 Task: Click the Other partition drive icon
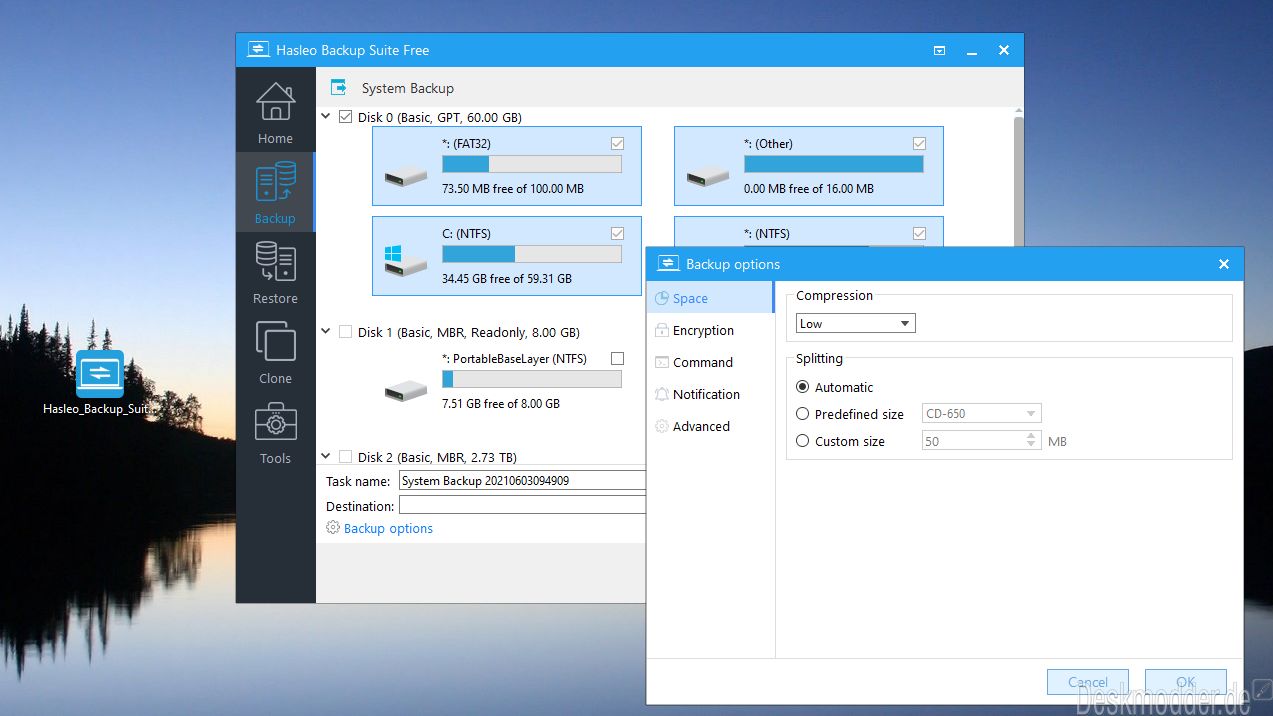(x=707, y=177)
